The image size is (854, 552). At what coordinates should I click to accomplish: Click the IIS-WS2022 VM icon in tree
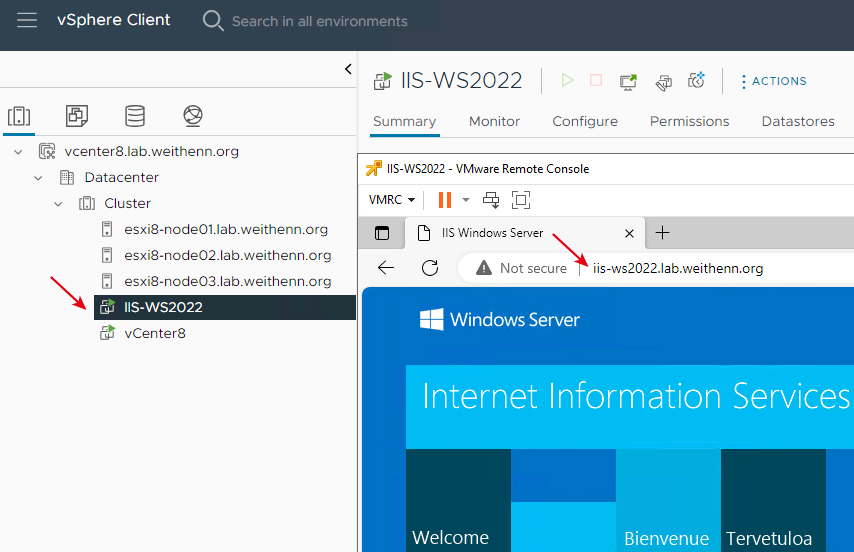pyautogui.click(x=107, y=307)
